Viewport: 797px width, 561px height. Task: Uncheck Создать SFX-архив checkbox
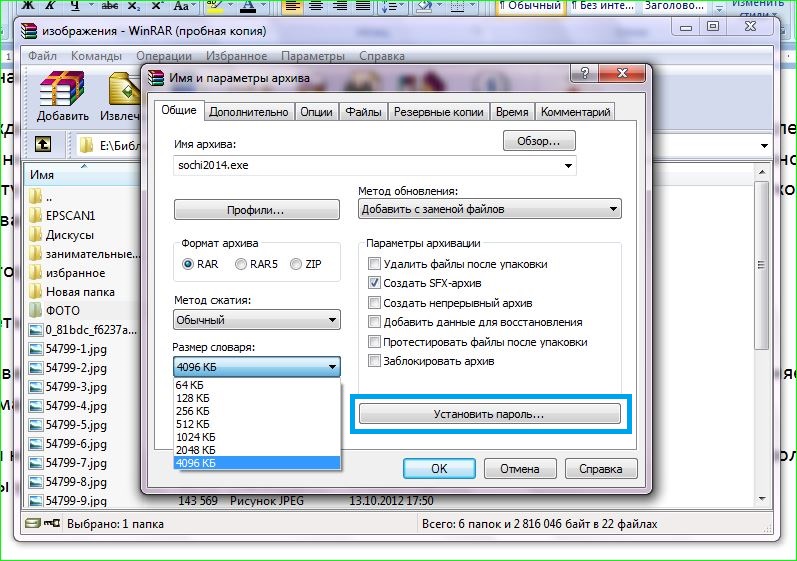pos(374,283)
